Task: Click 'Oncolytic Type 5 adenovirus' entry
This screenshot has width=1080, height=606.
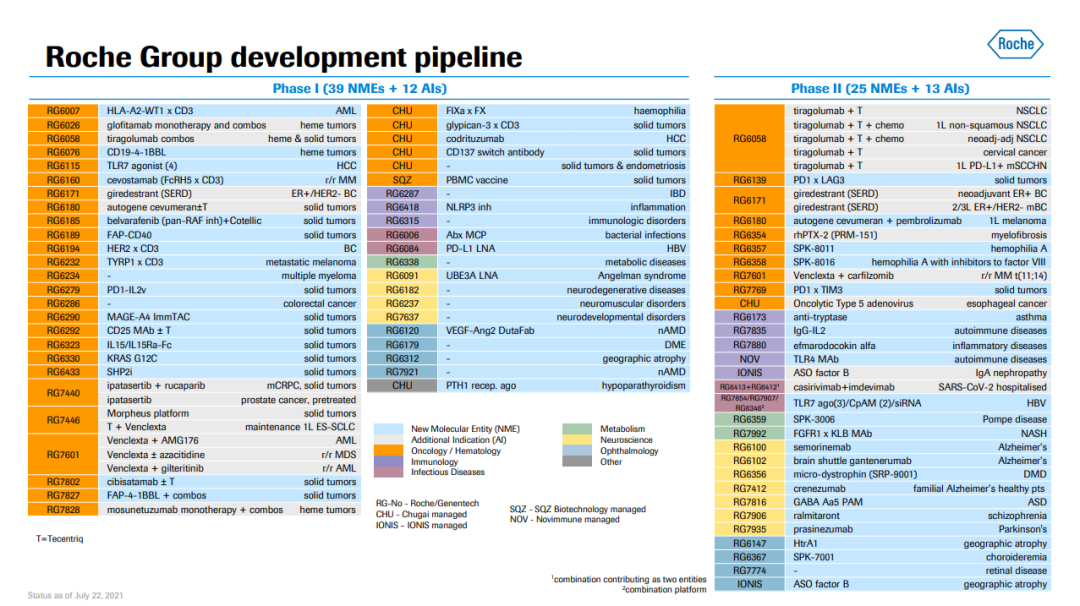Action: pos(853,304)
